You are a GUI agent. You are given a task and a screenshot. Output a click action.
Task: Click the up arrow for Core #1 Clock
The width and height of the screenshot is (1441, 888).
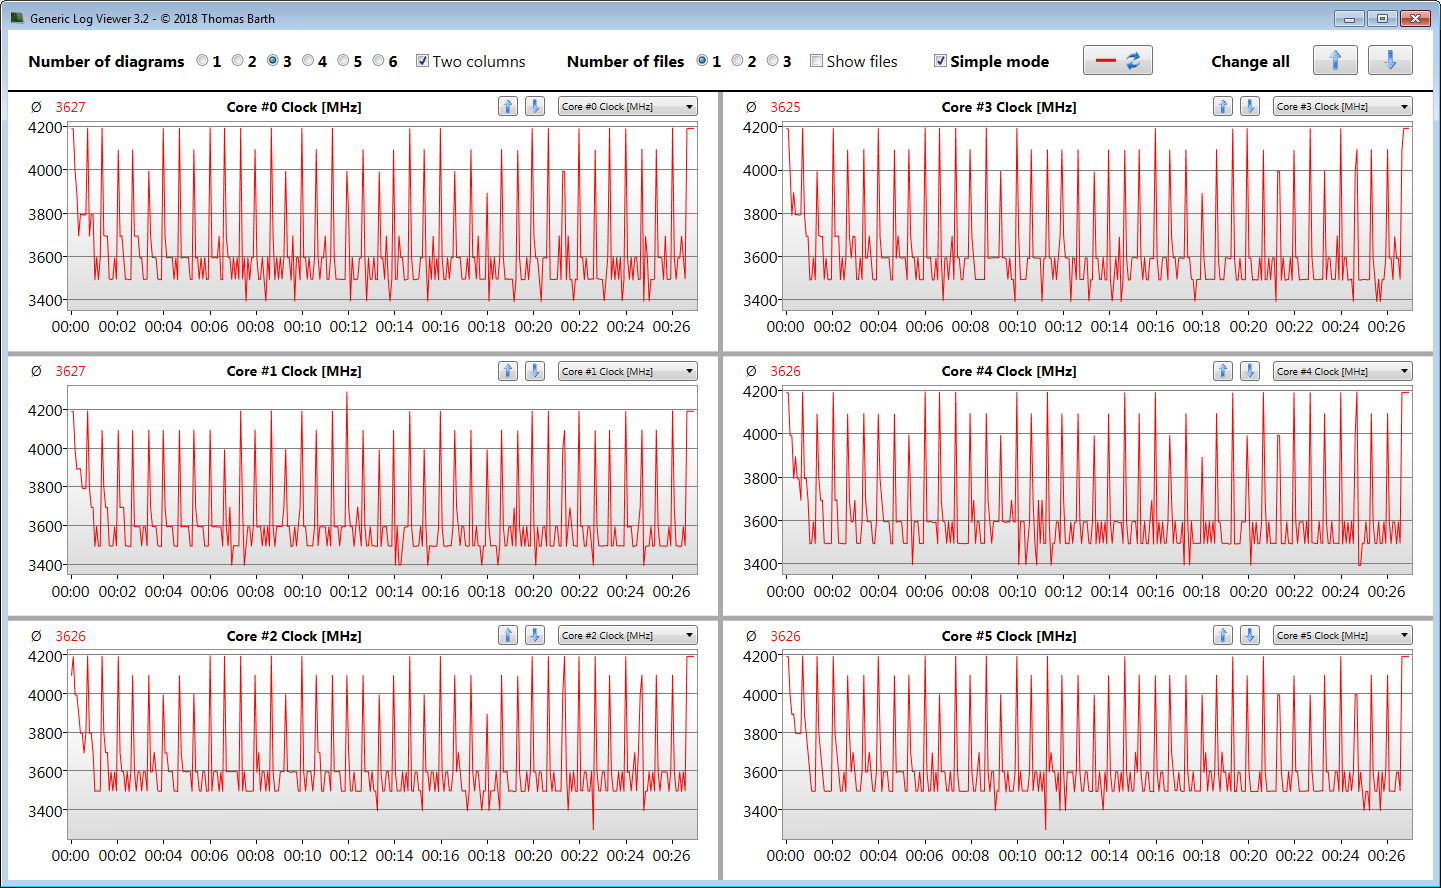(508, 371)
